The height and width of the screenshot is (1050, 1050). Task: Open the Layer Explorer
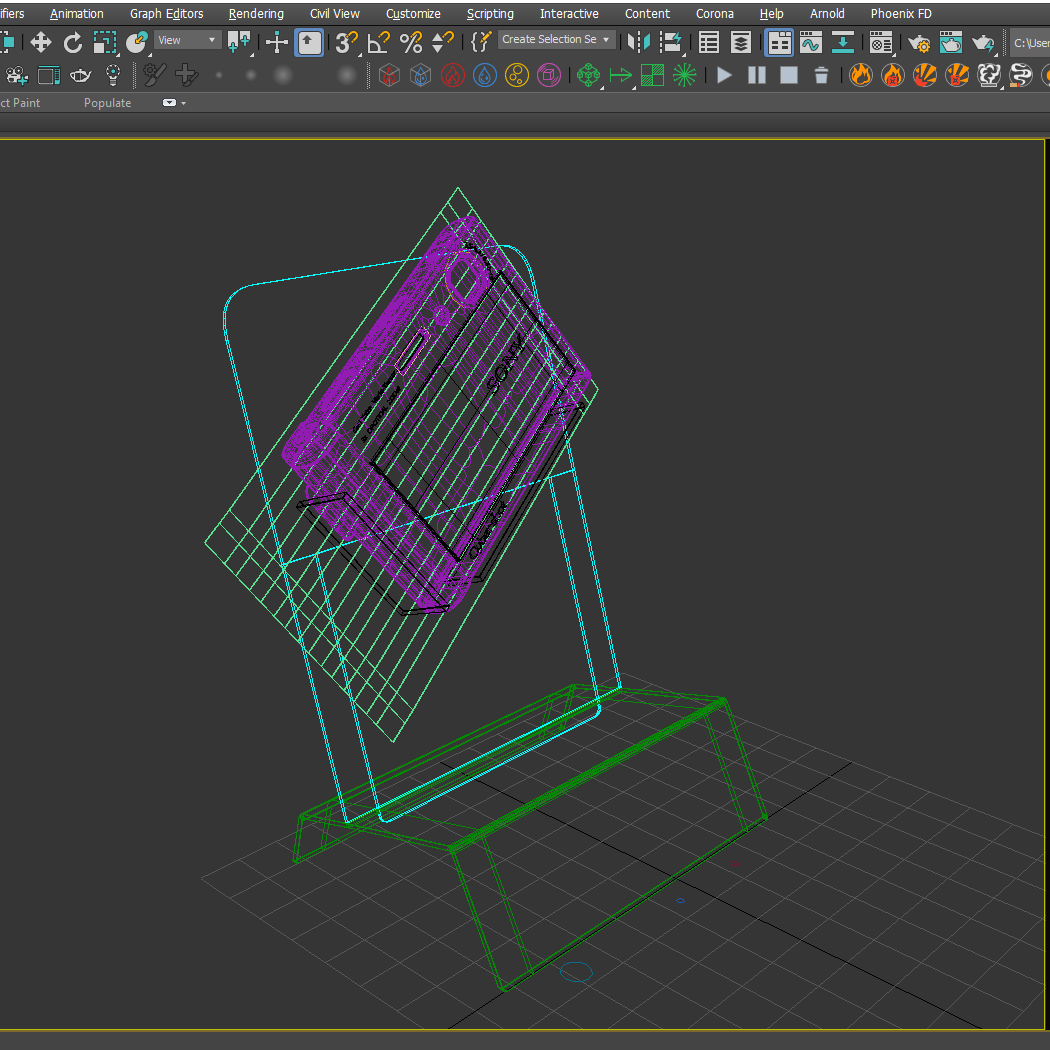741,42
